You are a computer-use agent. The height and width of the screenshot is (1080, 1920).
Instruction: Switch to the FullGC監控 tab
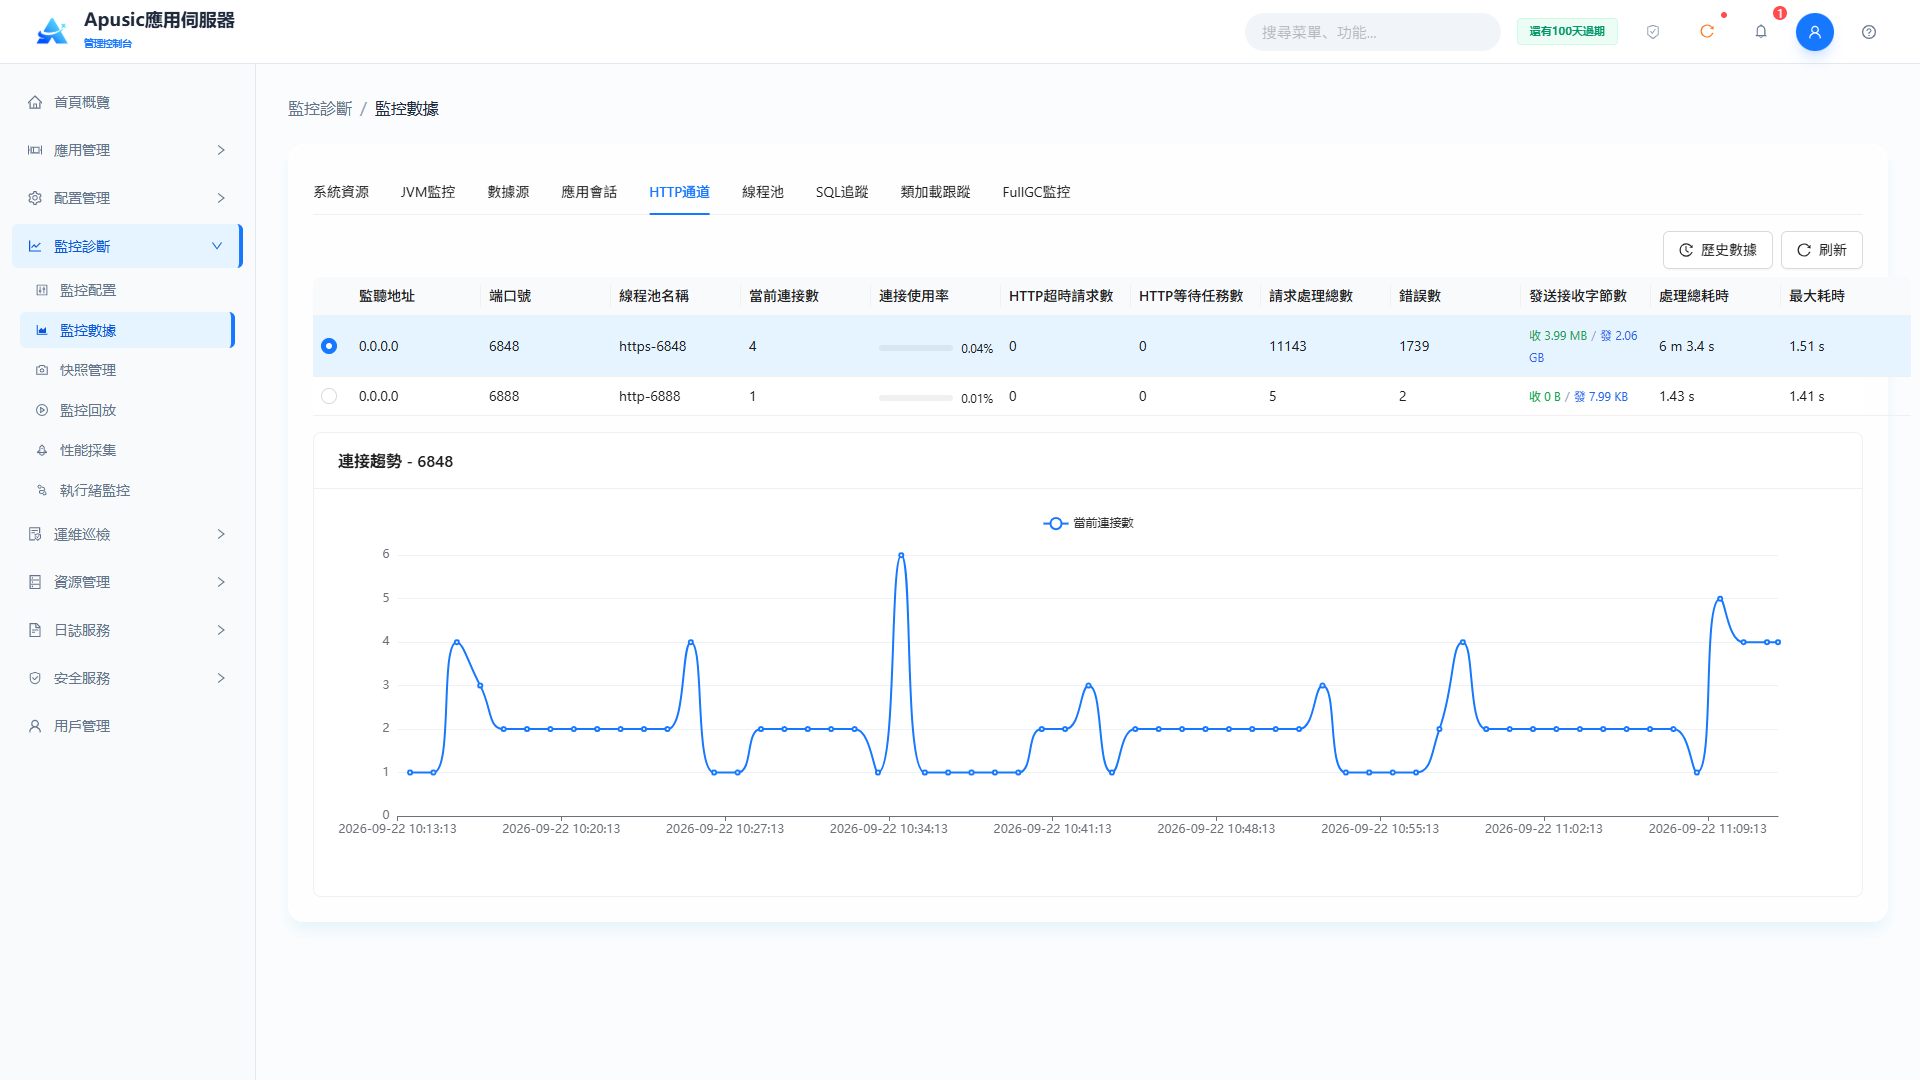coord(1036,192)
